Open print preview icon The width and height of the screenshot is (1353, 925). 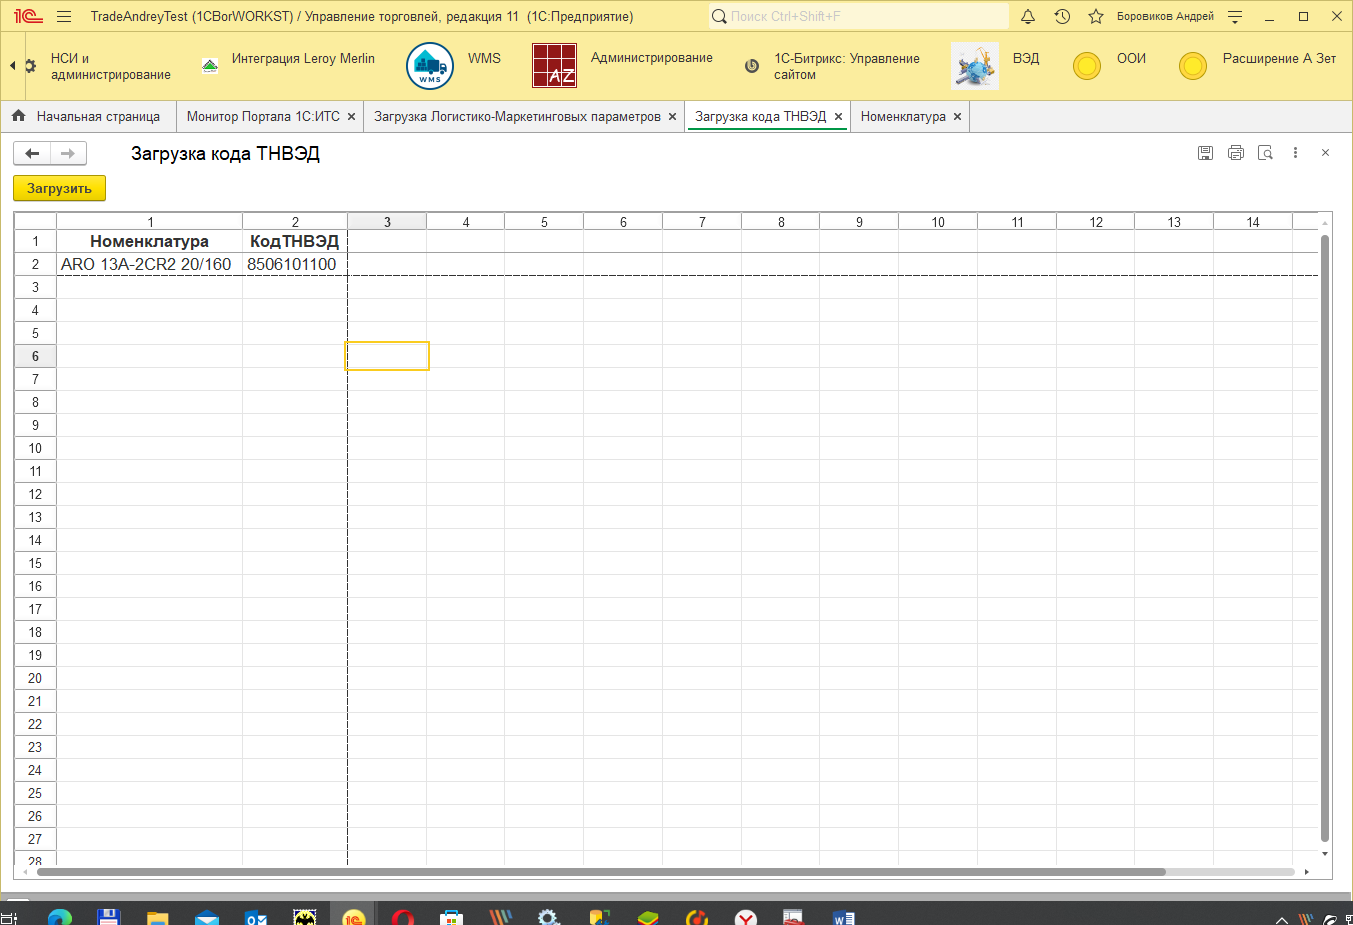(x=1265, y=153)
